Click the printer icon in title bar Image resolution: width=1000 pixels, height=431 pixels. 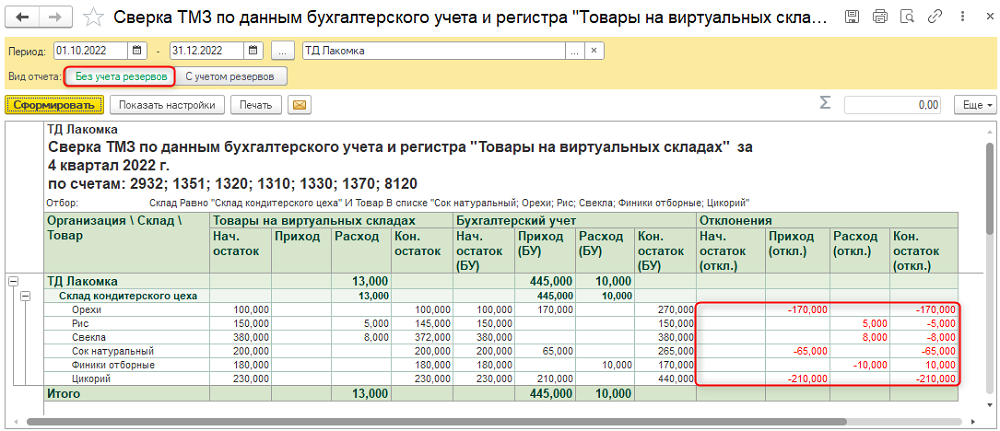pyautogui.click(x=880, y=18)
